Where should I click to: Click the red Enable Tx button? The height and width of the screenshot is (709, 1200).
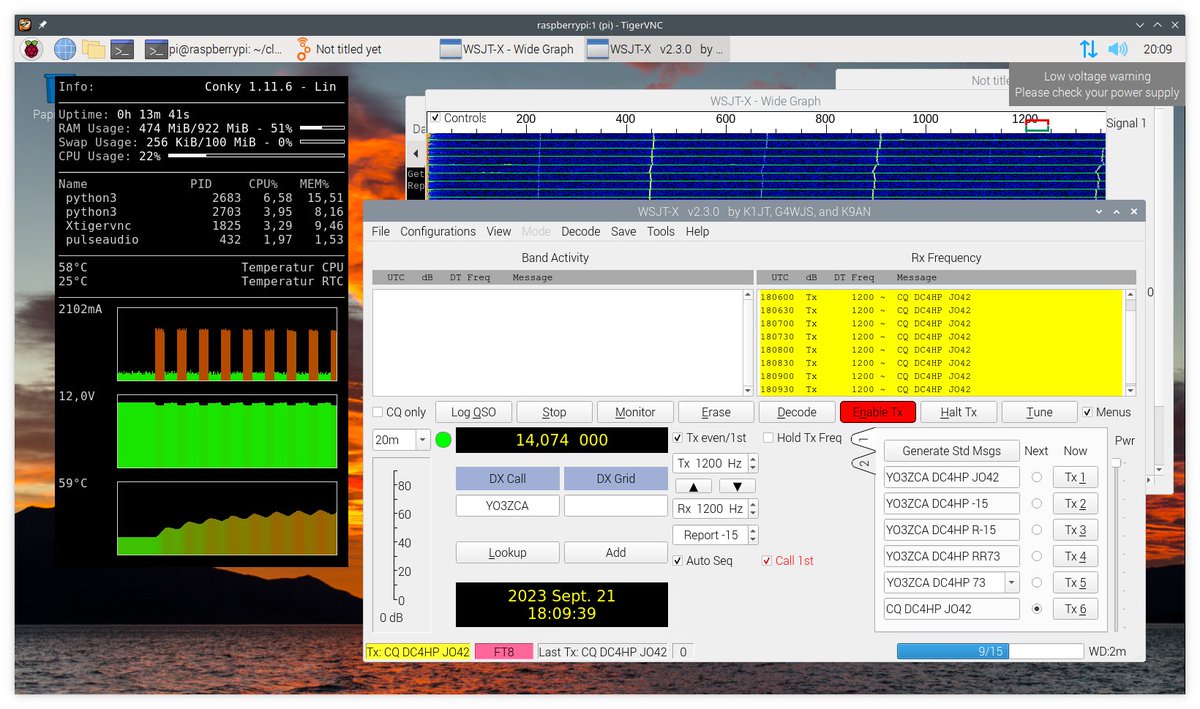coord(878,412)
